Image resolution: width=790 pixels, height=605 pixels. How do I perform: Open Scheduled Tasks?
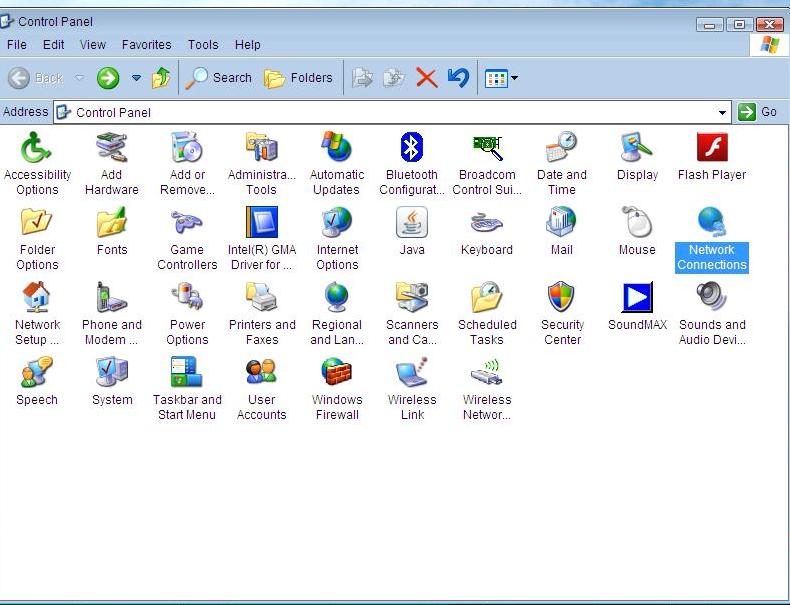point(487,313)
